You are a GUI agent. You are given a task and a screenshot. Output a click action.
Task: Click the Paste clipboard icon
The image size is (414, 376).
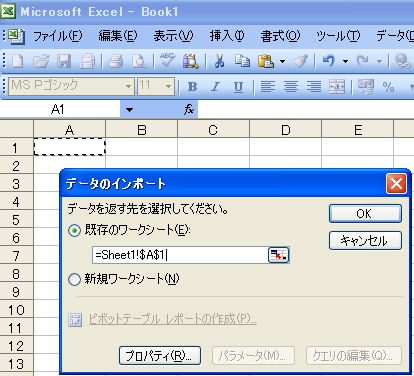266,61
